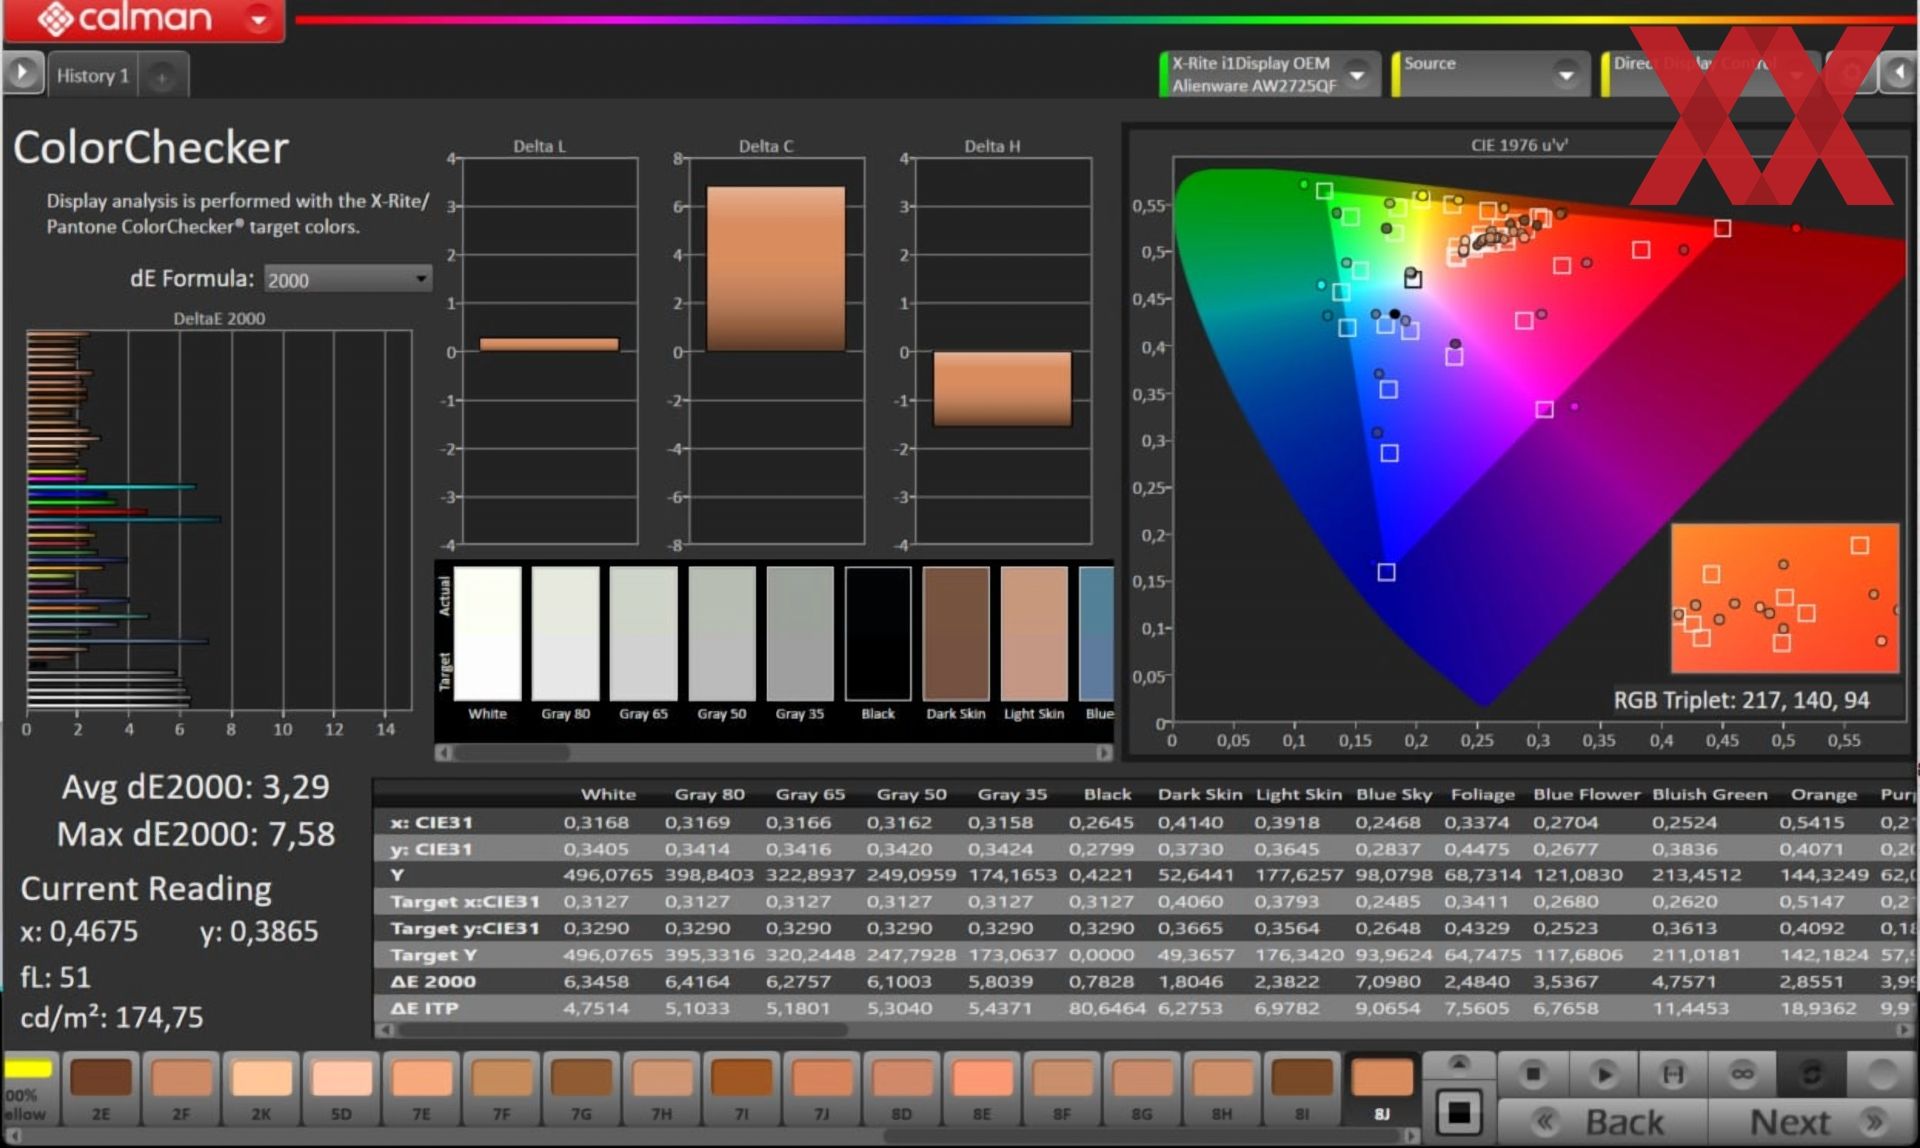Open the Calman main menu dropdown
This screenshot has height=1148, width=1920.
click(x=258, y=19)
